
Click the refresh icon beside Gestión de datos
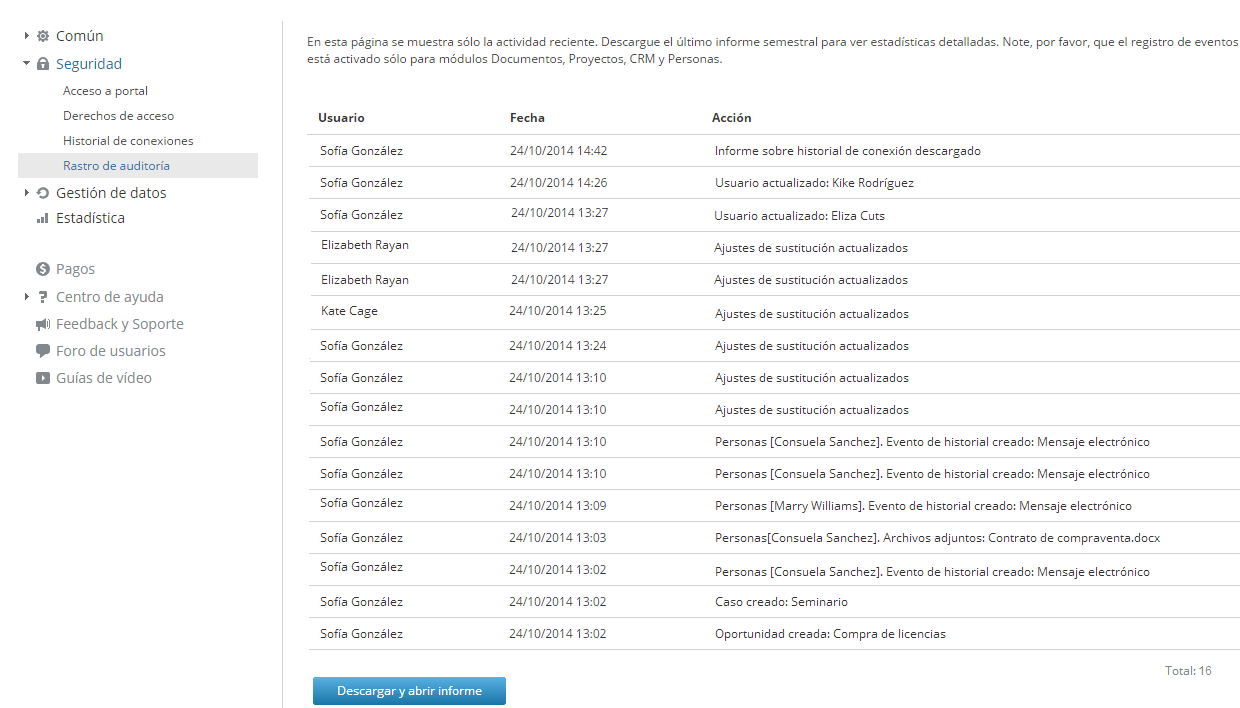[x=43, y=193]
